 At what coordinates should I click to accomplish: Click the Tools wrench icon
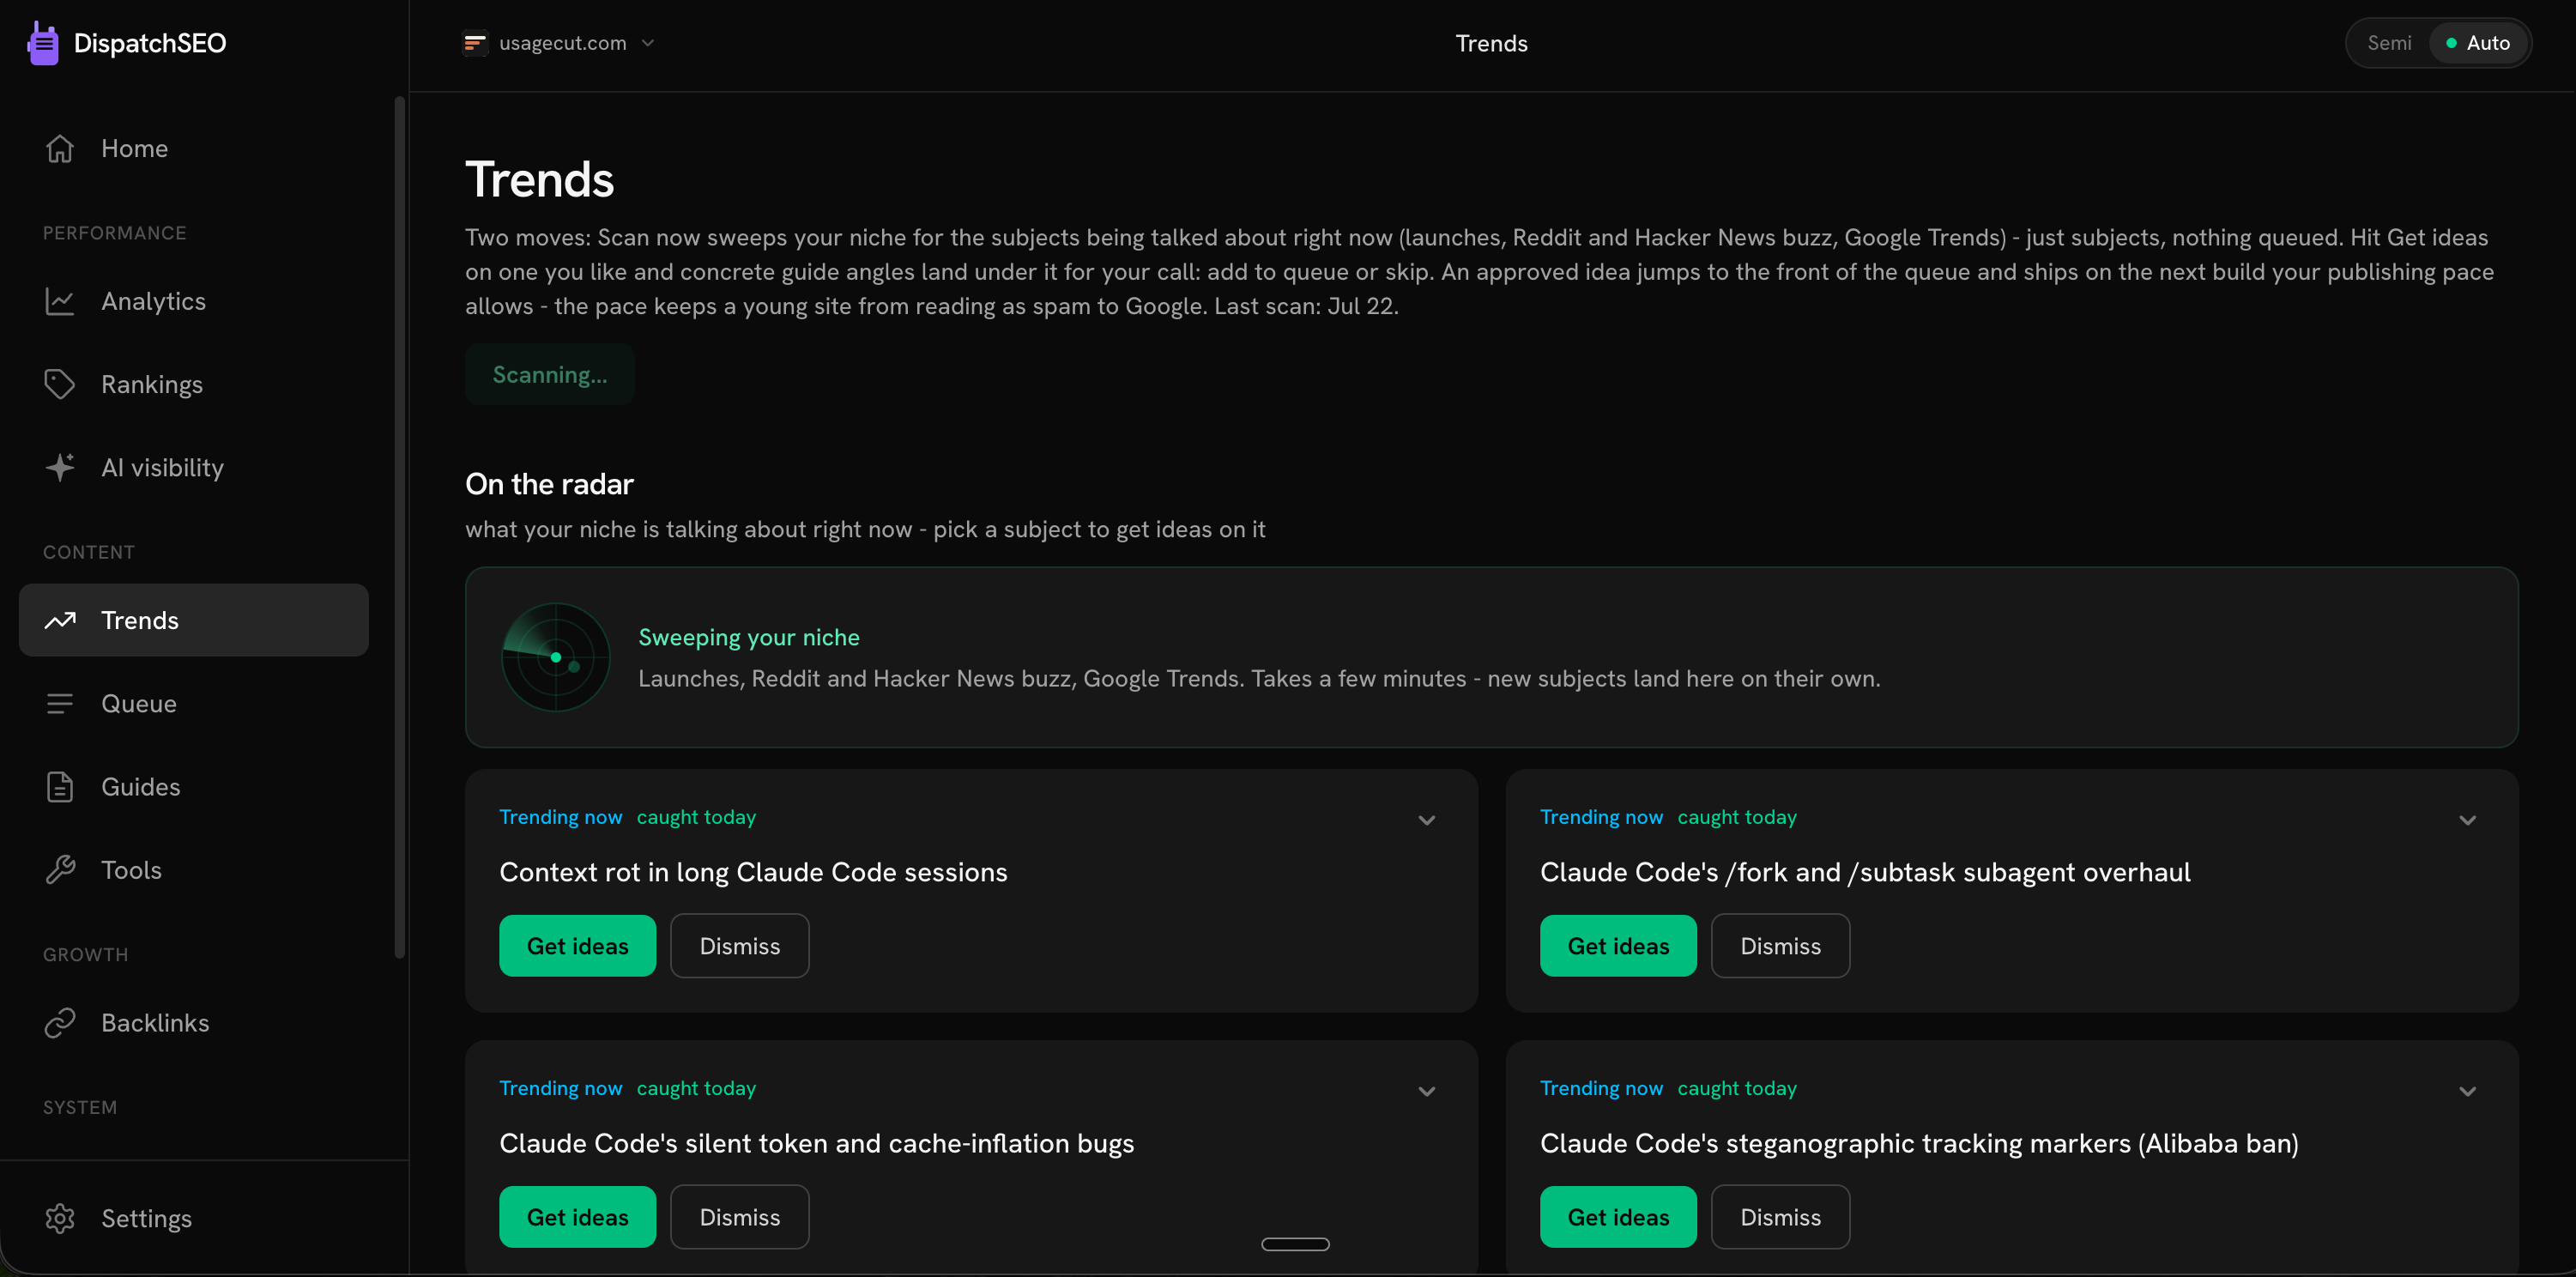[x=60, y=869]
